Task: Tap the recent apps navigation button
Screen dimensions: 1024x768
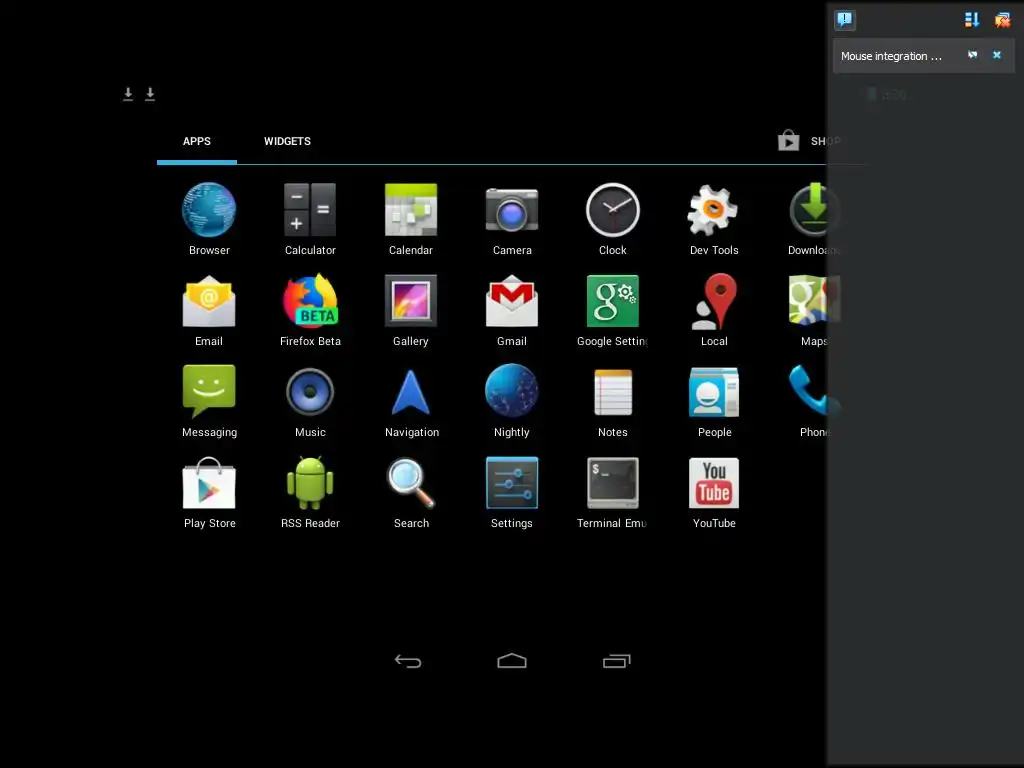Action: coord(616,661)
